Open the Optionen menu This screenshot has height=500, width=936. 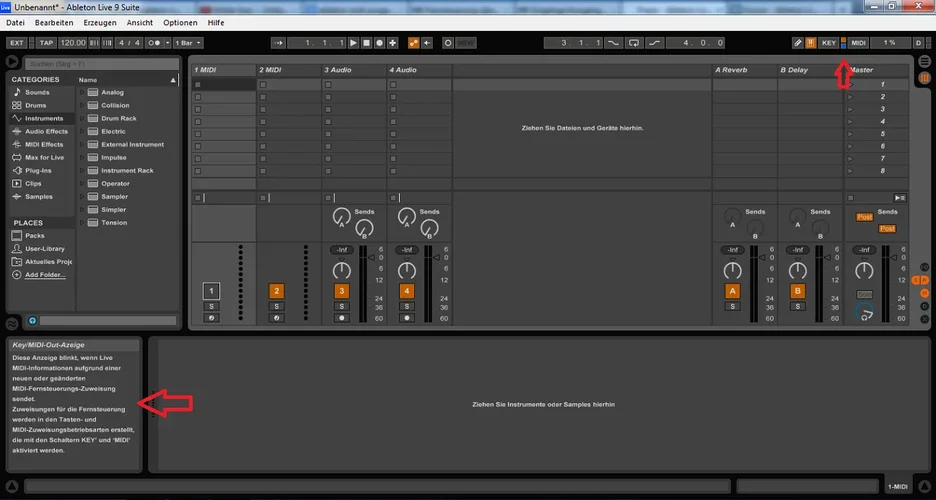point(180,23)
